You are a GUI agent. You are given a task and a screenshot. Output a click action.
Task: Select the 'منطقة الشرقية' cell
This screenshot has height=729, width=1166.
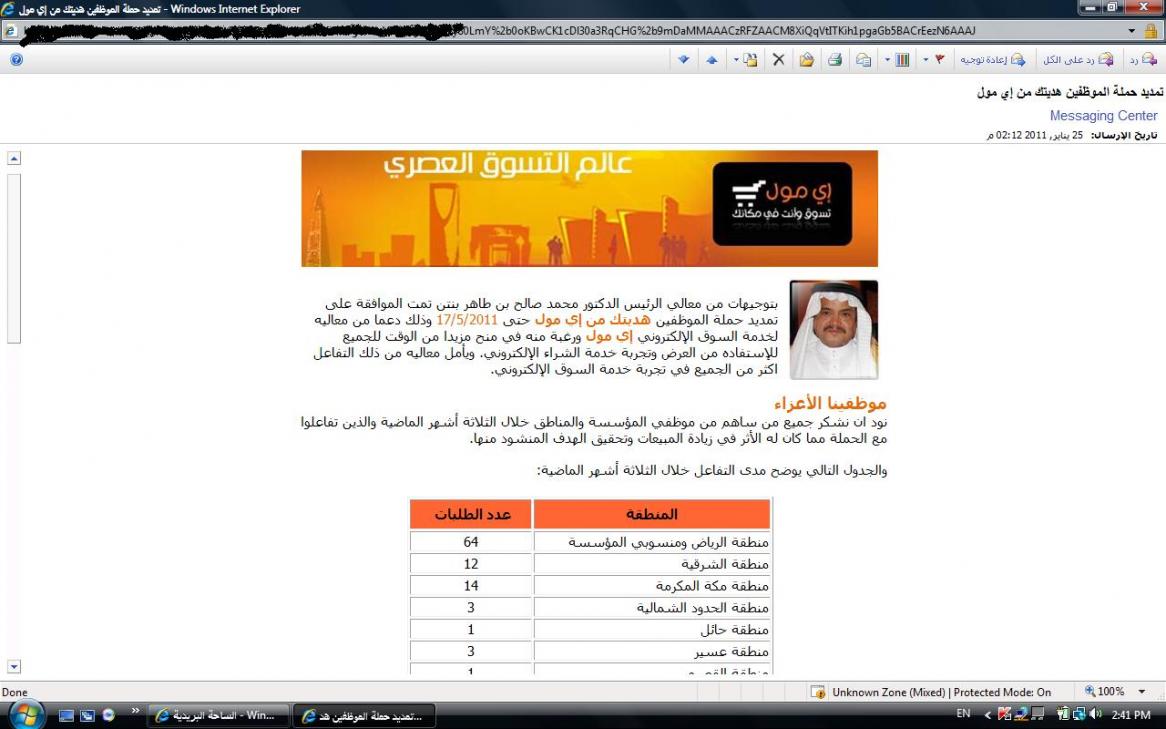(x=652, y=564)
